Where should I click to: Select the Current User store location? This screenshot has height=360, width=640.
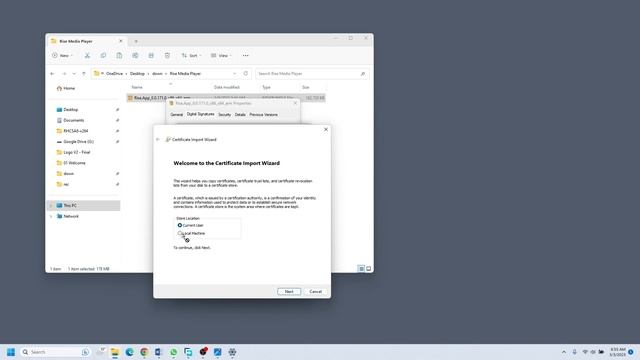pos(180,225)
